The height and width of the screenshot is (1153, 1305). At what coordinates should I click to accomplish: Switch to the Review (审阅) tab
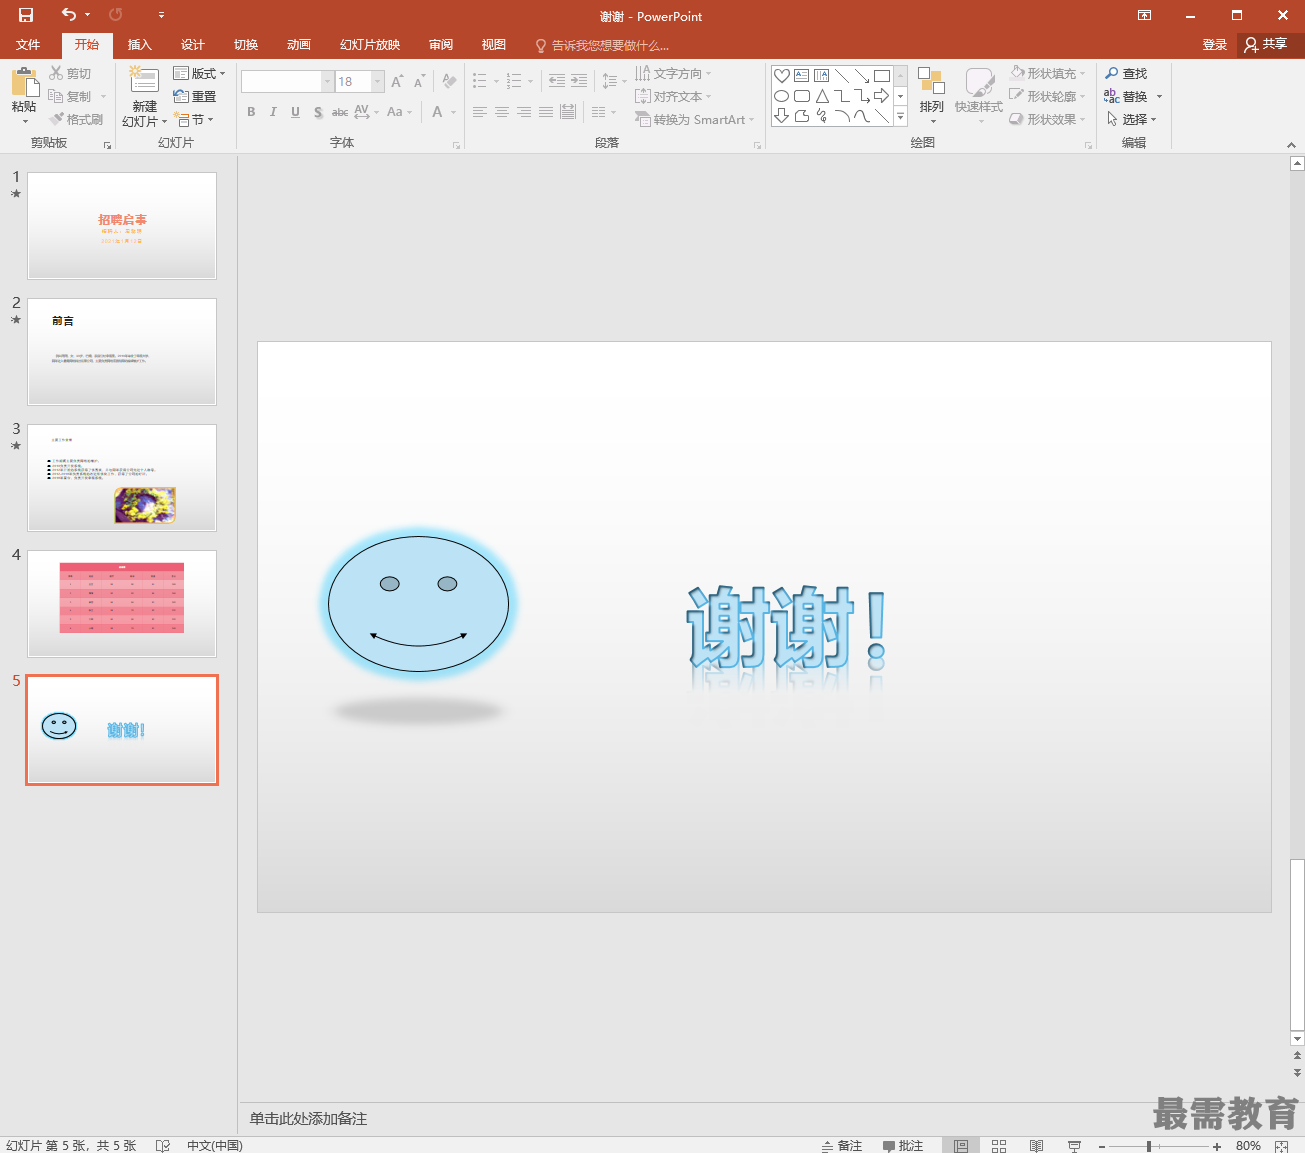pos(441,45)
